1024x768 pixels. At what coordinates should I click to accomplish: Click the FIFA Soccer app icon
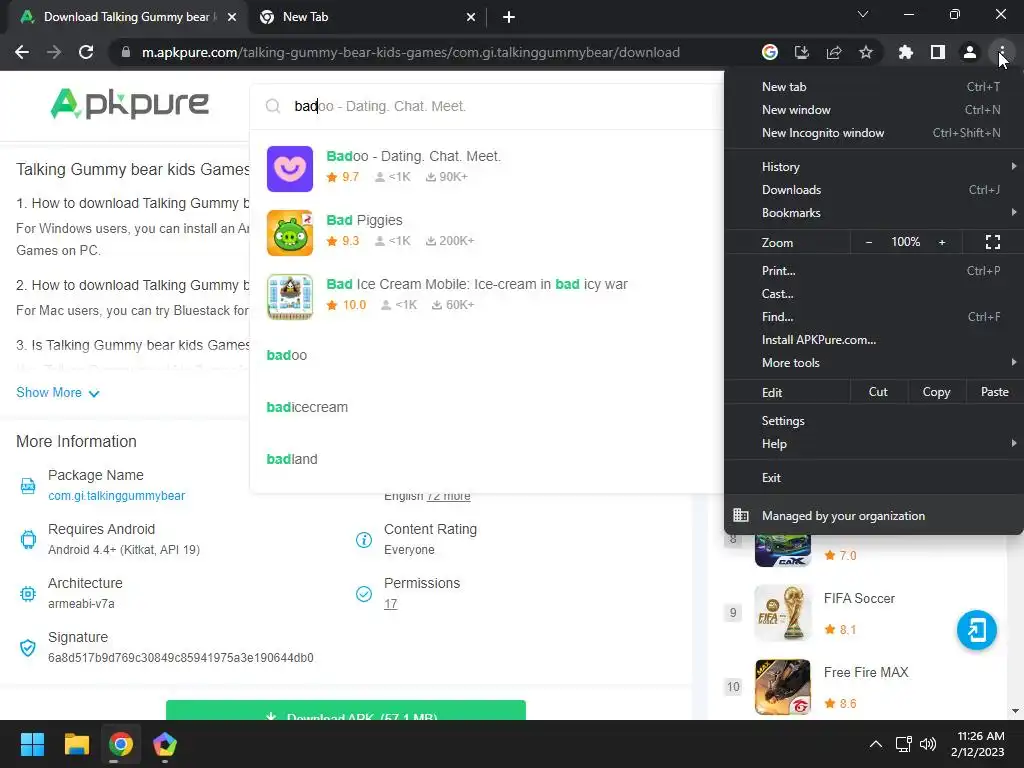click(782, 613)
